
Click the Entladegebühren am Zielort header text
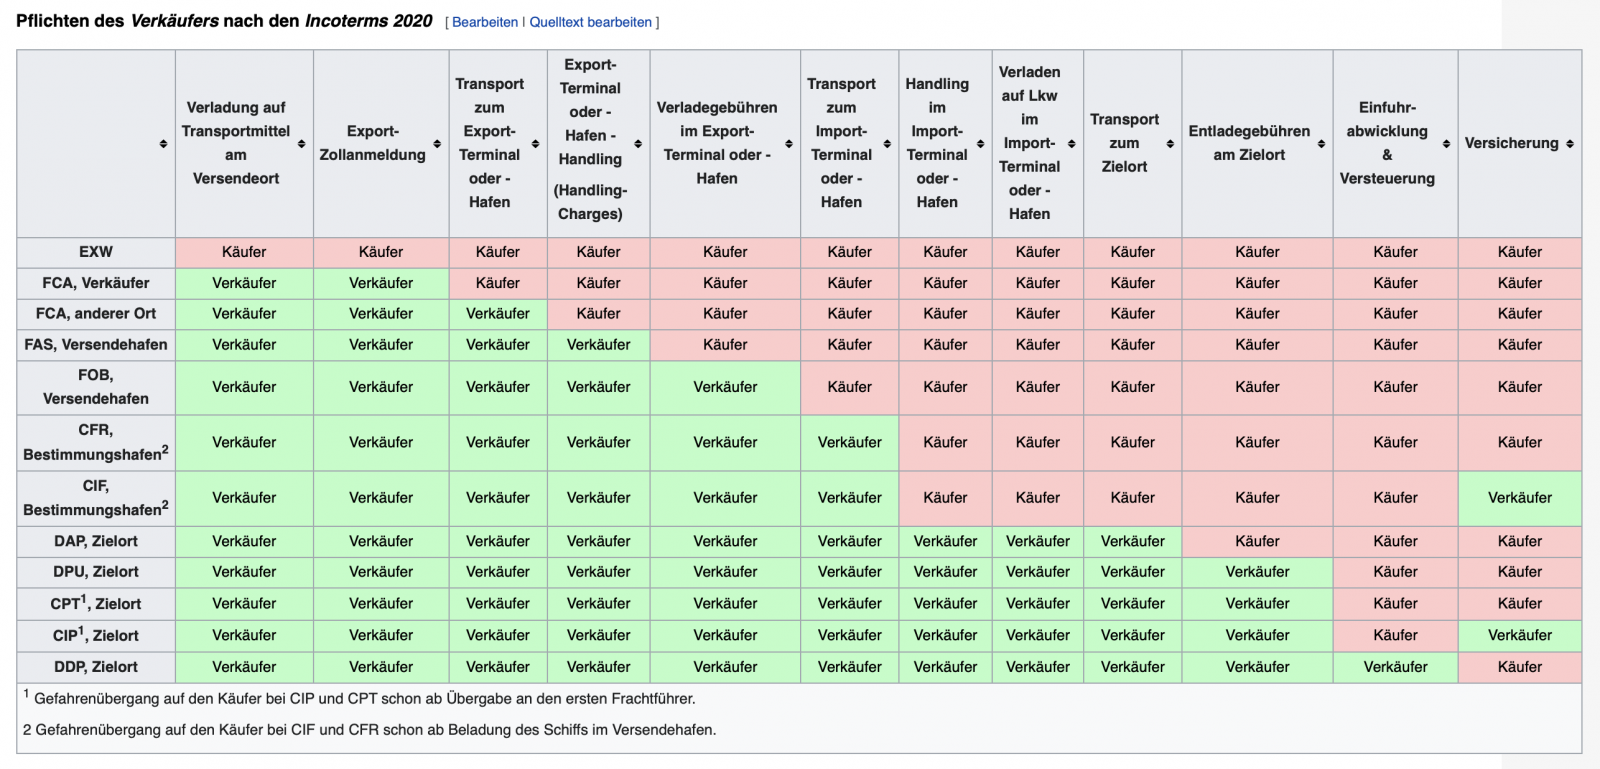(1249, 143)
